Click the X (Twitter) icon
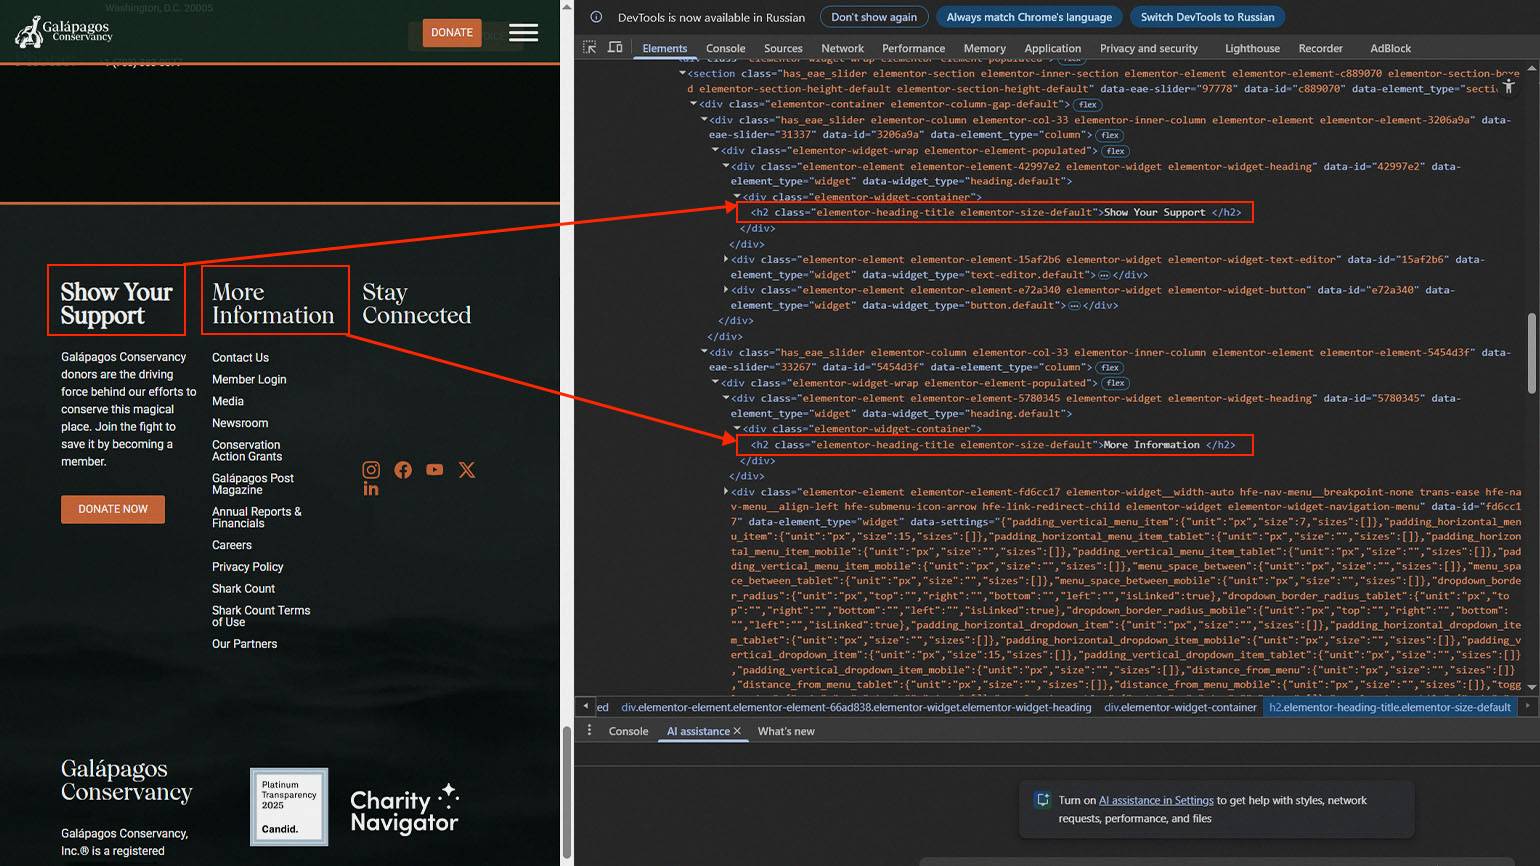The height and width of the screenshot is (866, 1540). point(467,470)
